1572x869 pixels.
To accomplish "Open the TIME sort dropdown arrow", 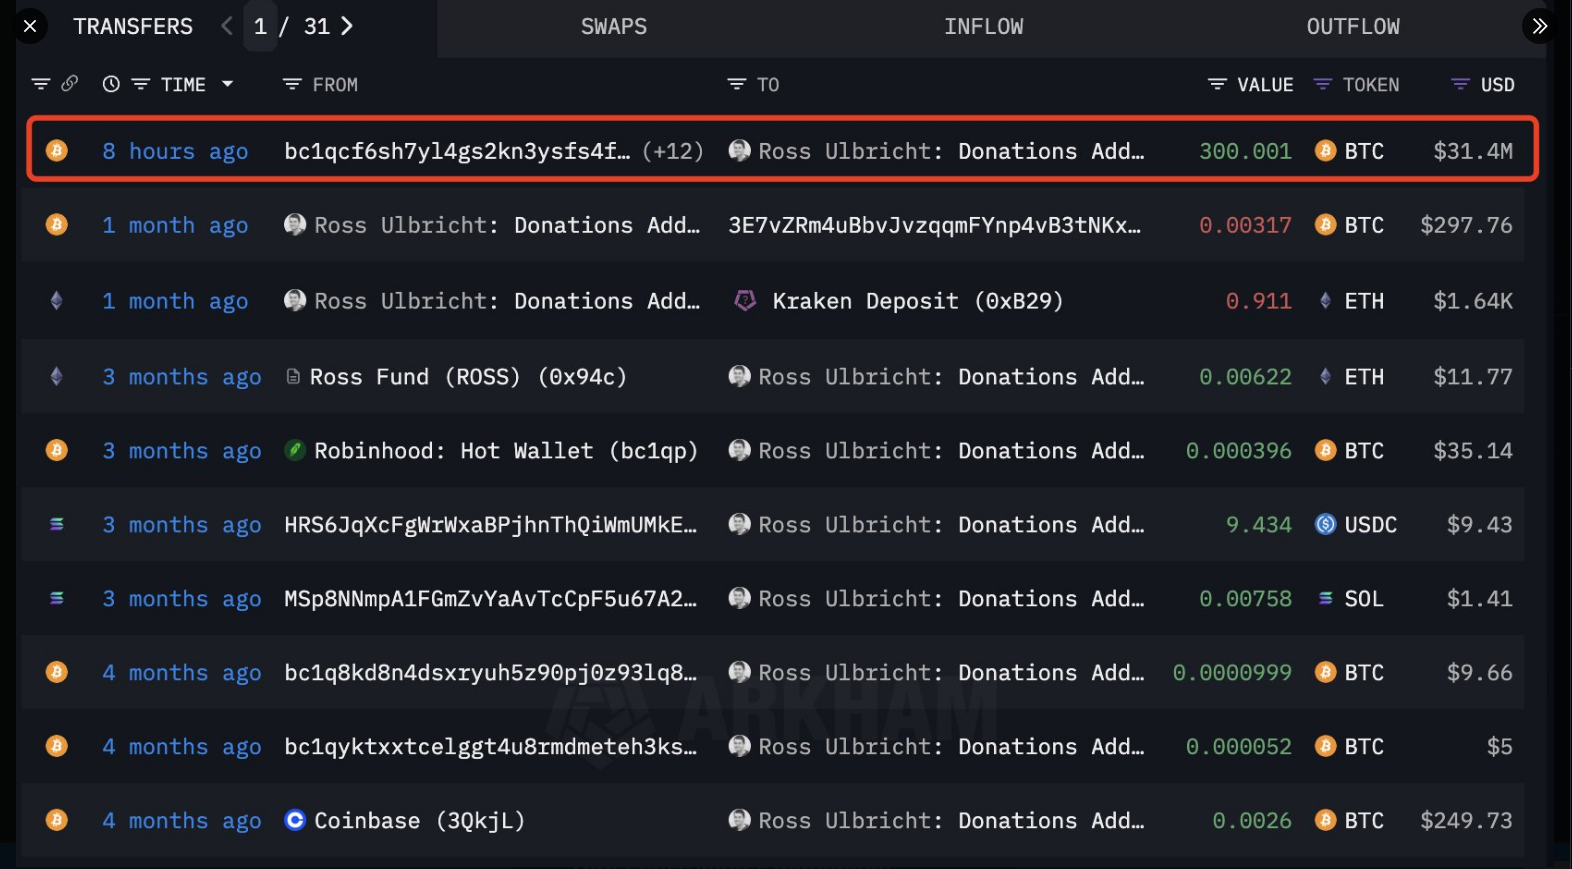I will pos(228,84).
